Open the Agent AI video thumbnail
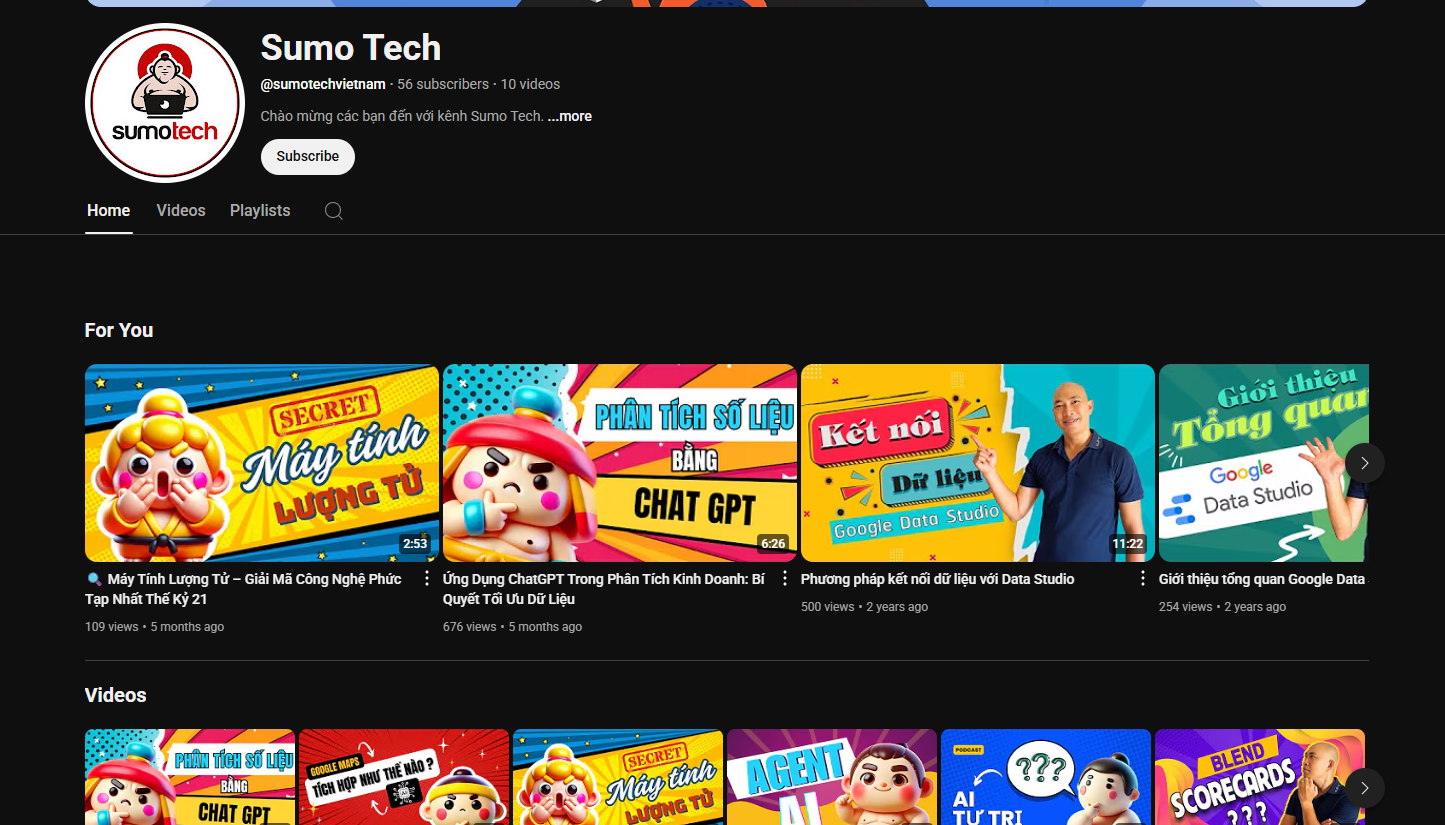1445x825 pixels. point(832,777)
